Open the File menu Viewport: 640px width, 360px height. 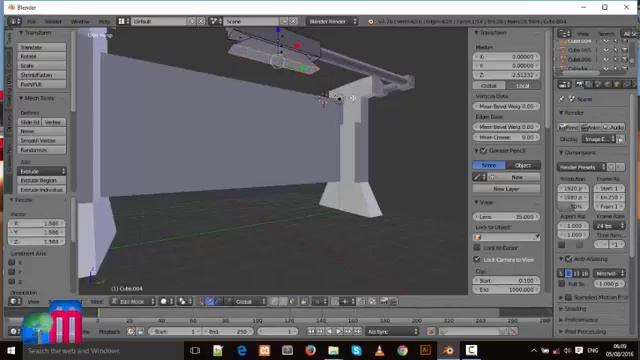pyautogui.click(x=31, y=21)
